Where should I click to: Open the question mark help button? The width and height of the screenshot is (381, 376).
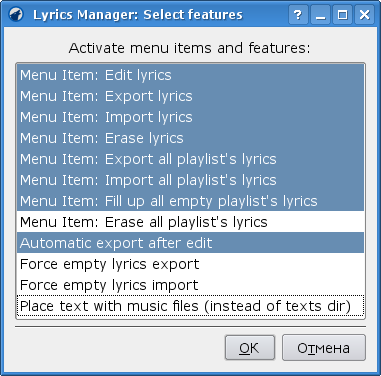[298, 14]
